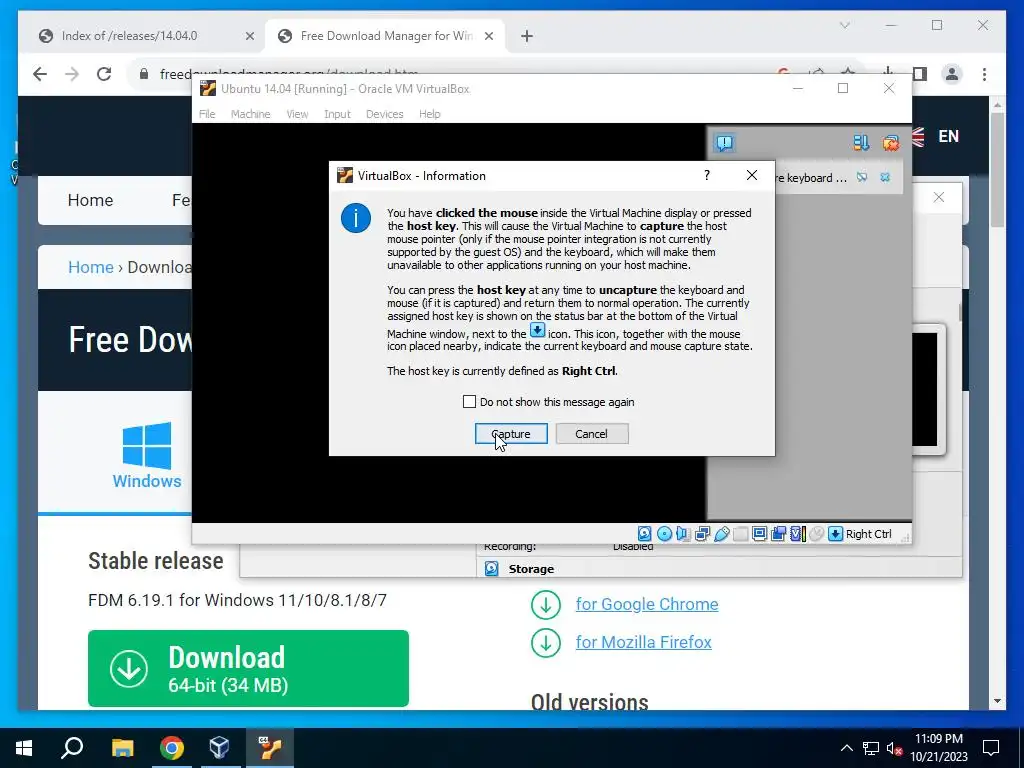Open the 'for Google Chrome' extension link
The height and width of the screenshot is (768, 1024).
[647, 604]
